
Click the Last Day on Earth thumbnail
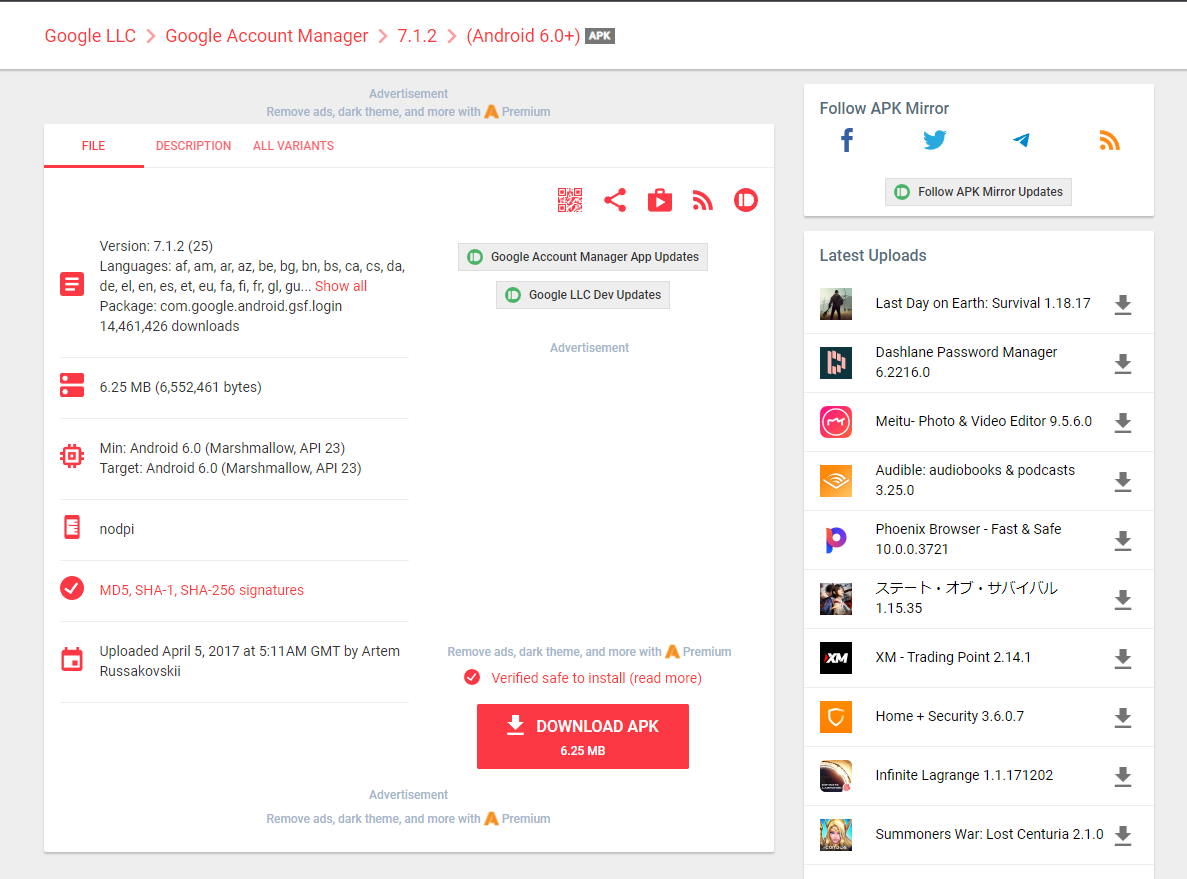(836, 304)
